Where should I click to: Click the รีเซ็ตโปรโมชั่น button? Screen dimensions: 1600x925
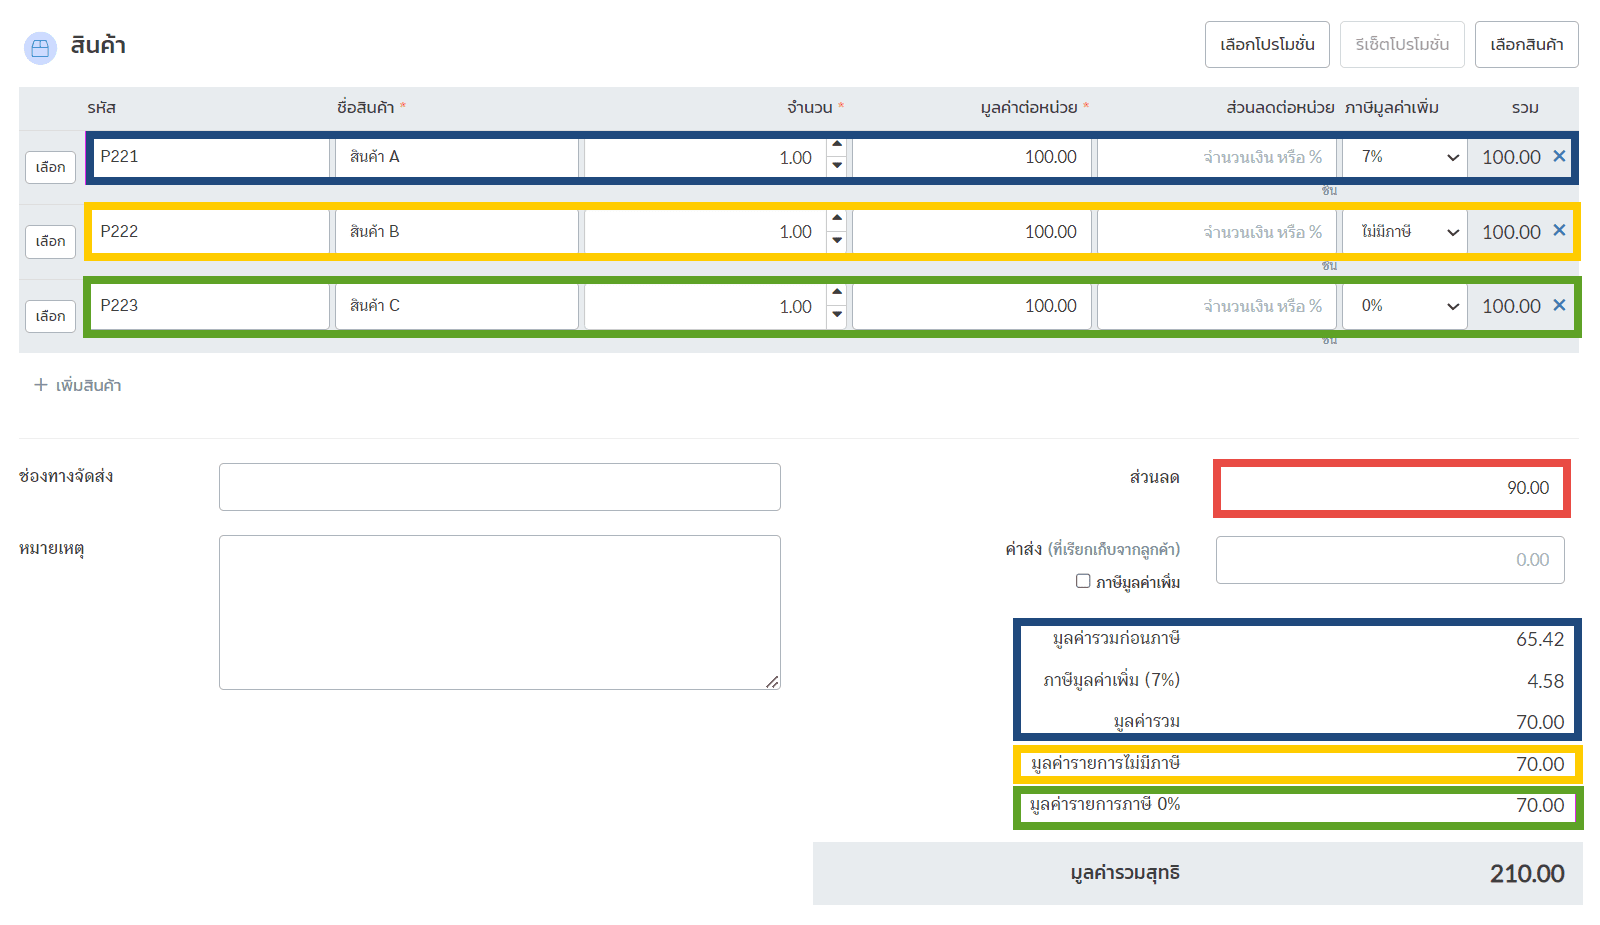[x=1402, y=45]
